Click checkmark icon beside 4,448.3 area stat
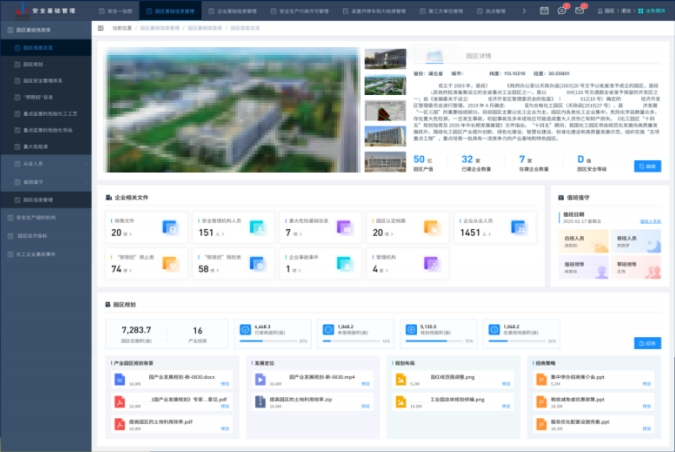The height and width of the screenshot is (452, 675). 245,330
